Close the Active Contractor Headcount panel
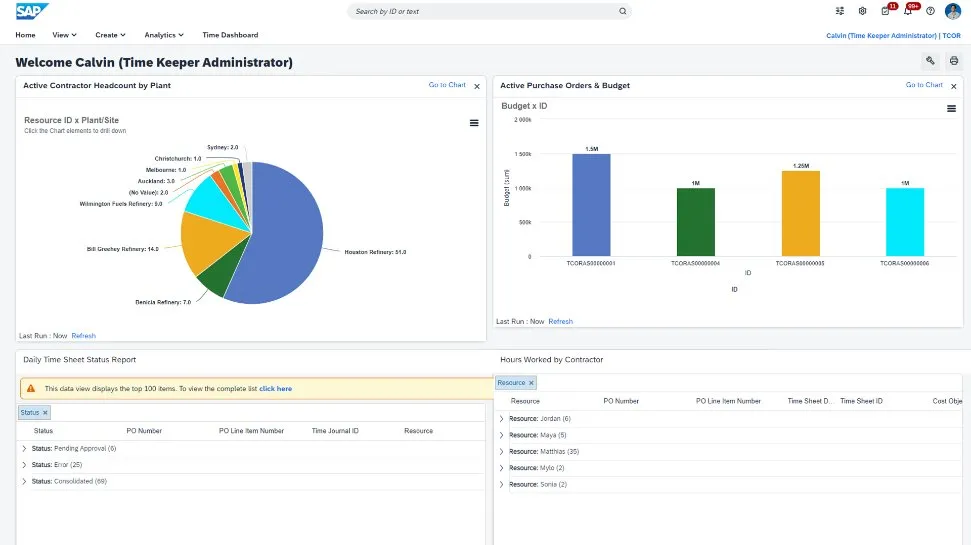 click(x=477, y=86)
